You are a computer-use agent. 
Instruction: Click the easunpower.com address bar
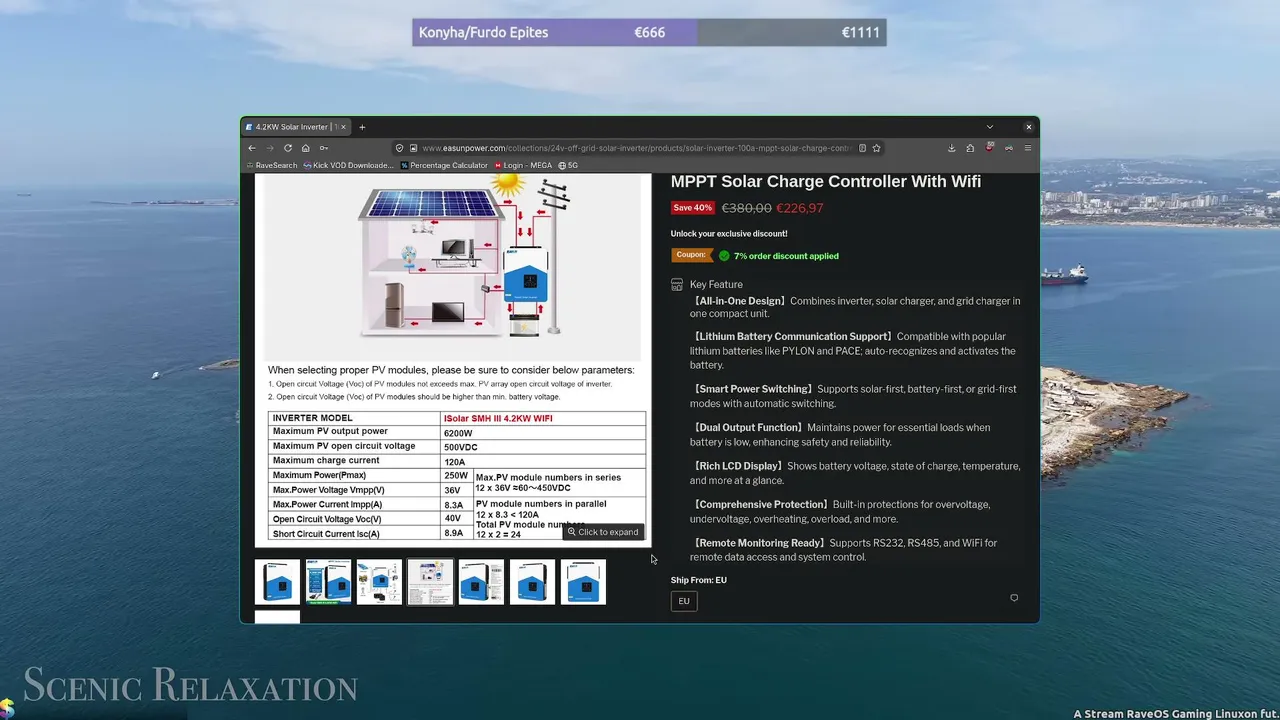coord(636,148)
